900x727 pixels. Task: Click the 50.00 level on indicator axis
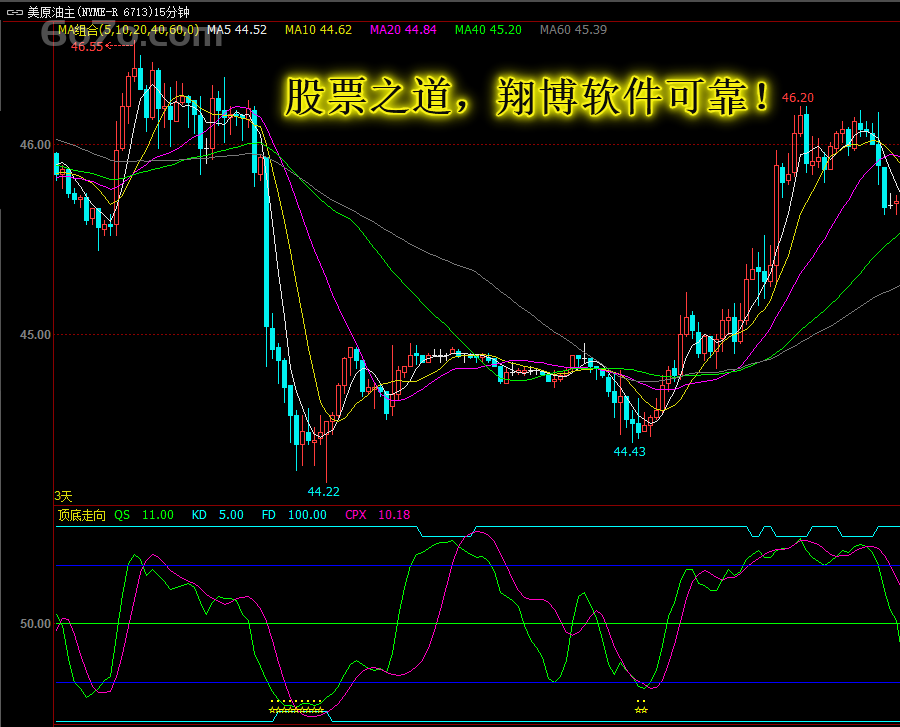pyautogui.click(x=35, y=623)
